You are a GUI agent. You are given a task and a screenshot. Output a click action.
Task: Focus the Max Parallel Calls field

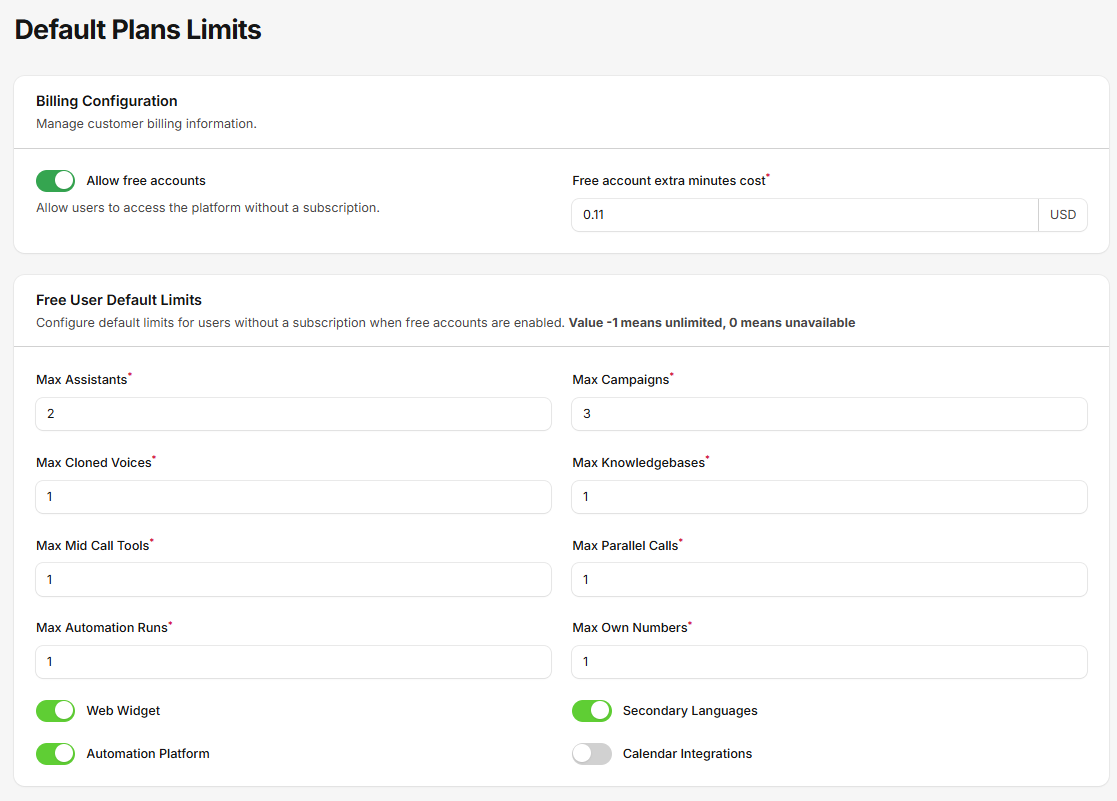(829, 579)
